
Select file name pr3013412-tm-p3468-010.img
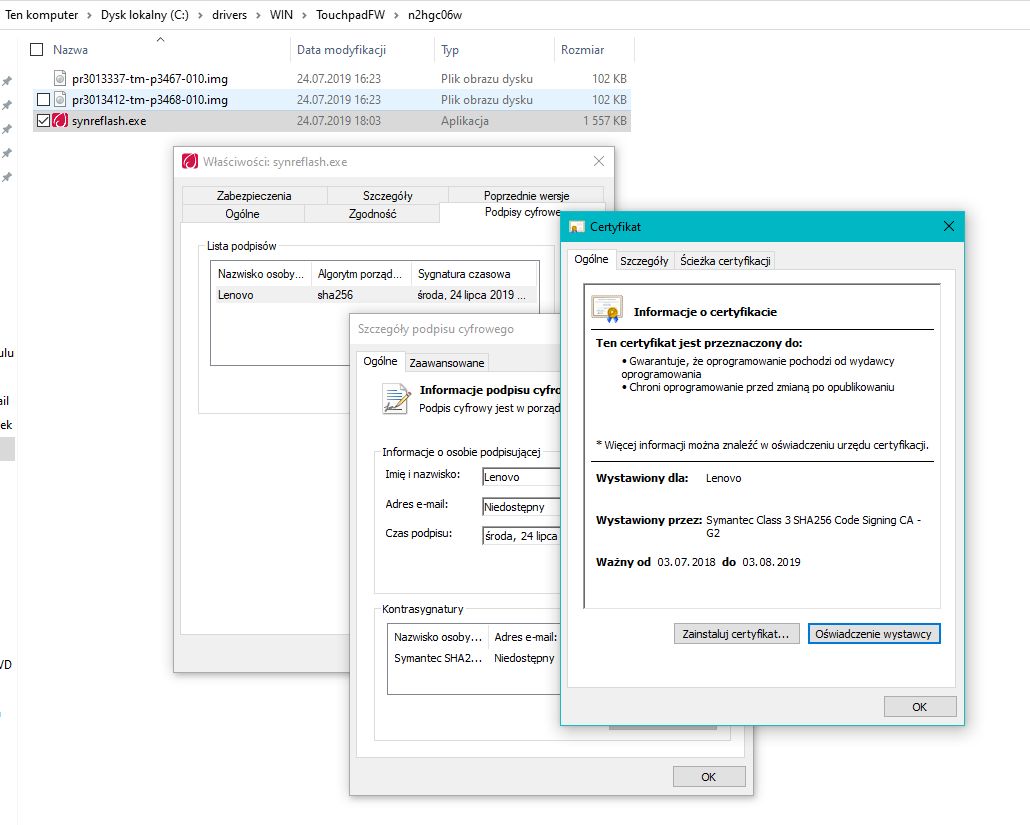coord(150,100)
